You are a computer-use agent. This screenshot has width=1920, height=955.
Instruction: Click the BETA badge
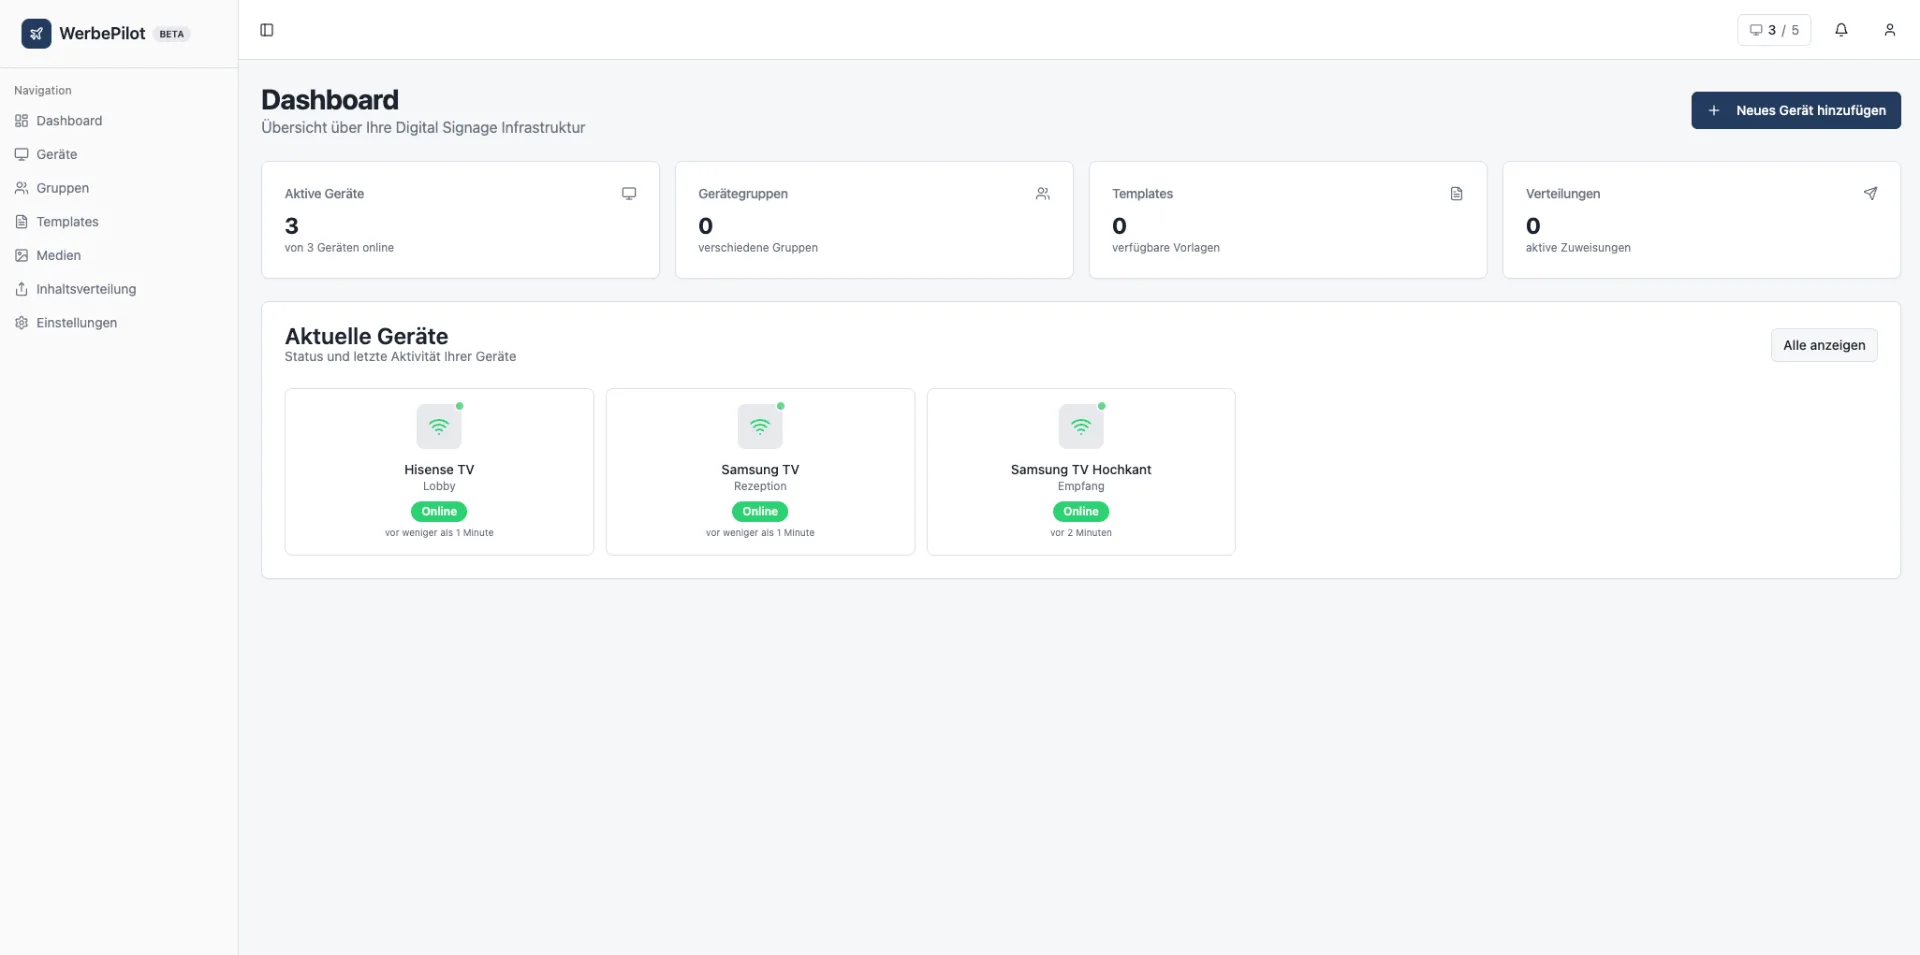coord(172,34)
